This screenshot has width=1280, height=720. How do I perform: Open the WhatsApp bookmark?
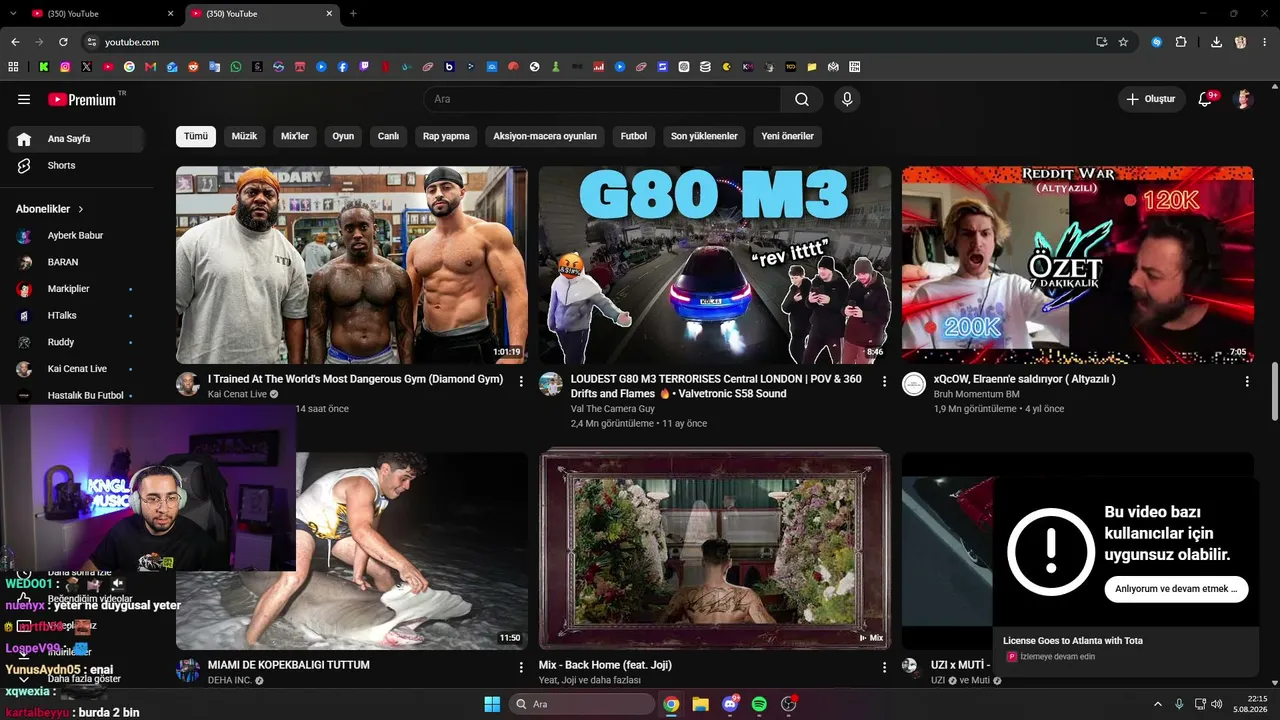pos(236,67)
